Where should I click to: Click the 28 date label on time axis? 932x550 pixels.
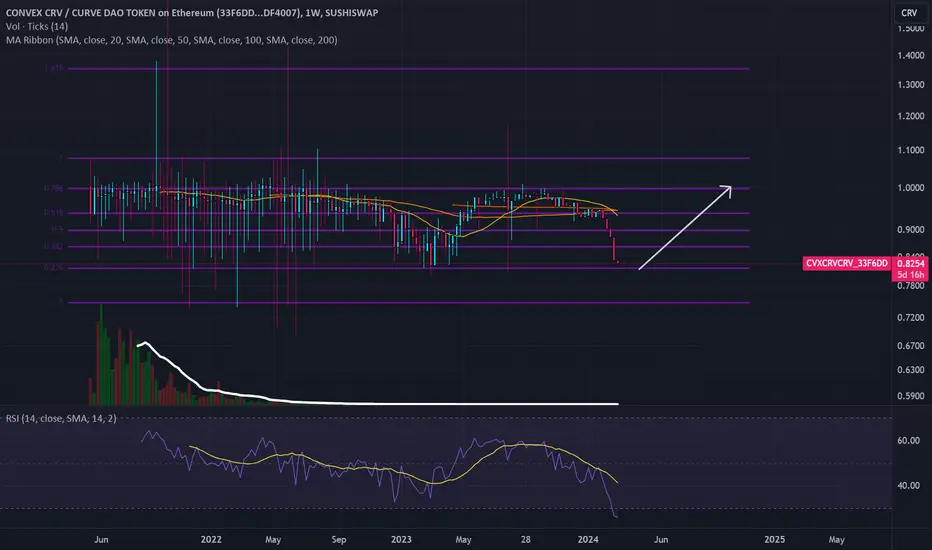525,539
